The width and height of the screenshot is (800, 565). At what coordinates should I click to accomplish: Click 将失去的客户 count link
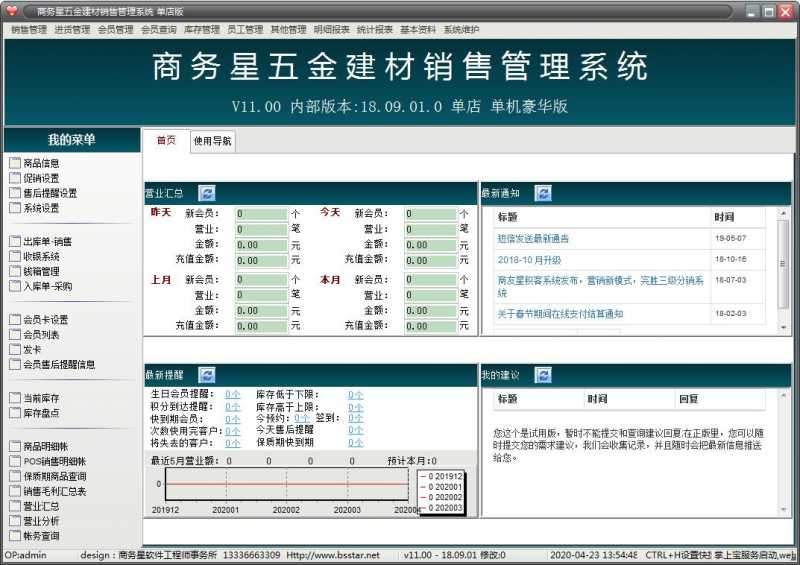pyautogui.click(x=233, y=443)
